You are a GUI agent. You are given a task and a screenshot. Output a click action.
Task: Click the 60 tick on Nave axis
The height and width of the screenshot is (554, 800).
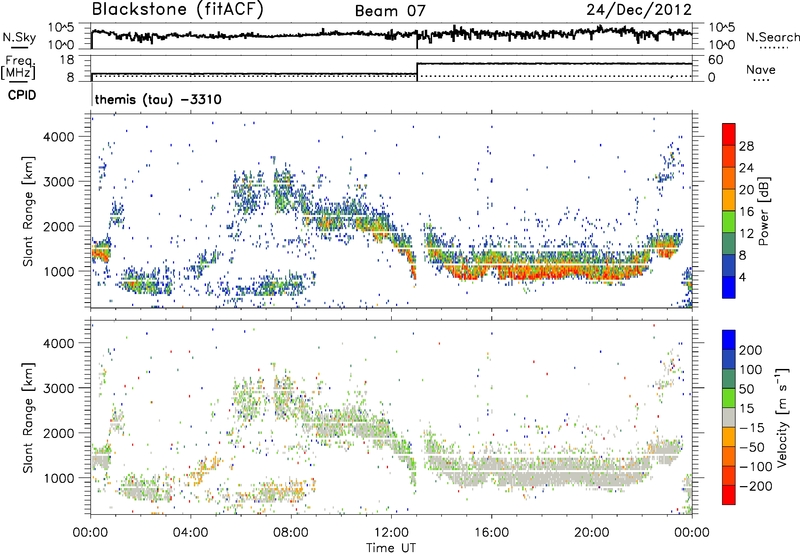[716, 60]
